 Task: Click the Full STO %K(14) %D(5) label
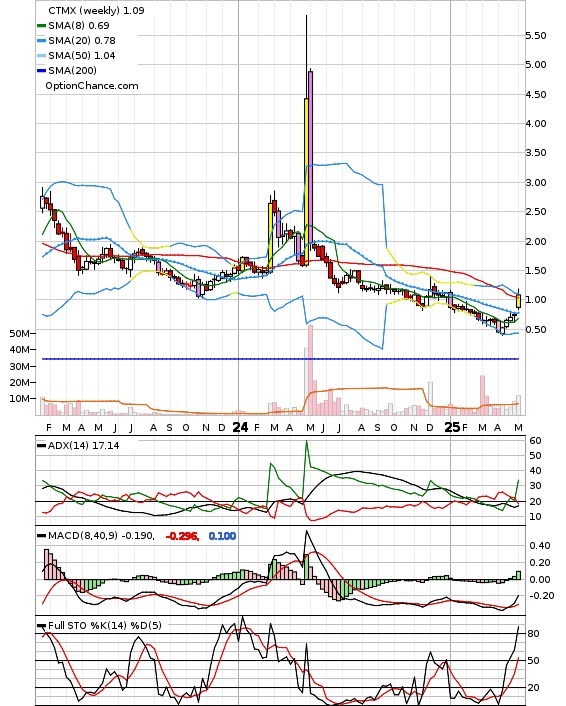(x=104, y=625)
